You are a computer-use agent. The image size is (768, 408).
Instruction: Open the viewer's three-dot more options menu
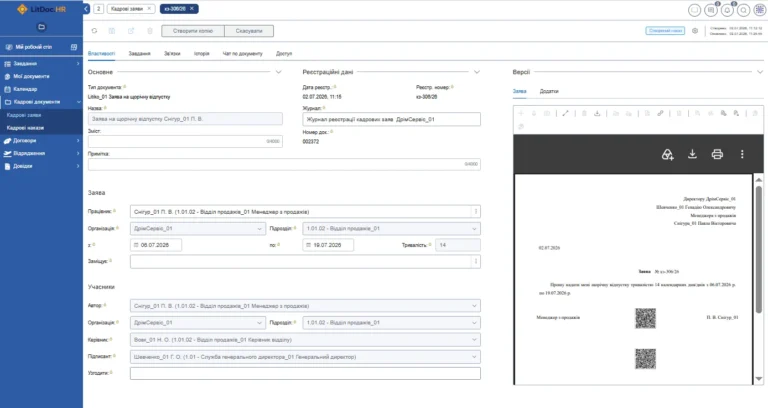(x=742, y=154)
